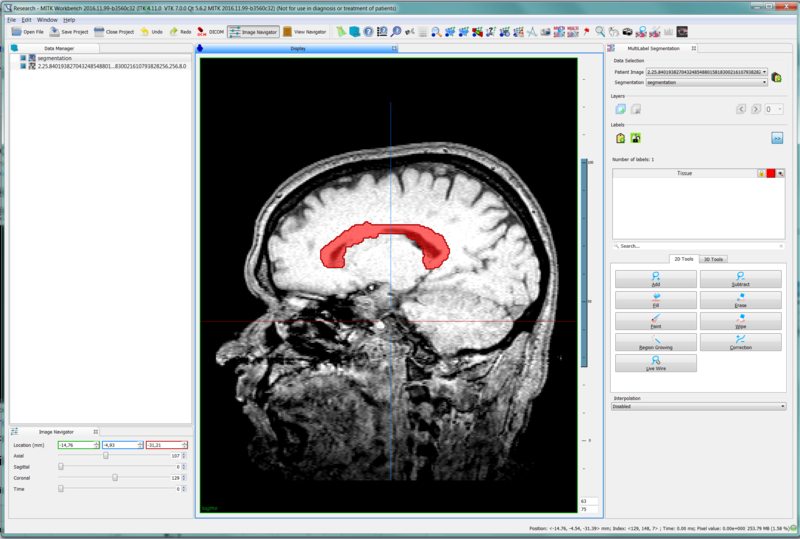Open the Segmentation selection dropdown
800x539 pixels.
[706, 83]
